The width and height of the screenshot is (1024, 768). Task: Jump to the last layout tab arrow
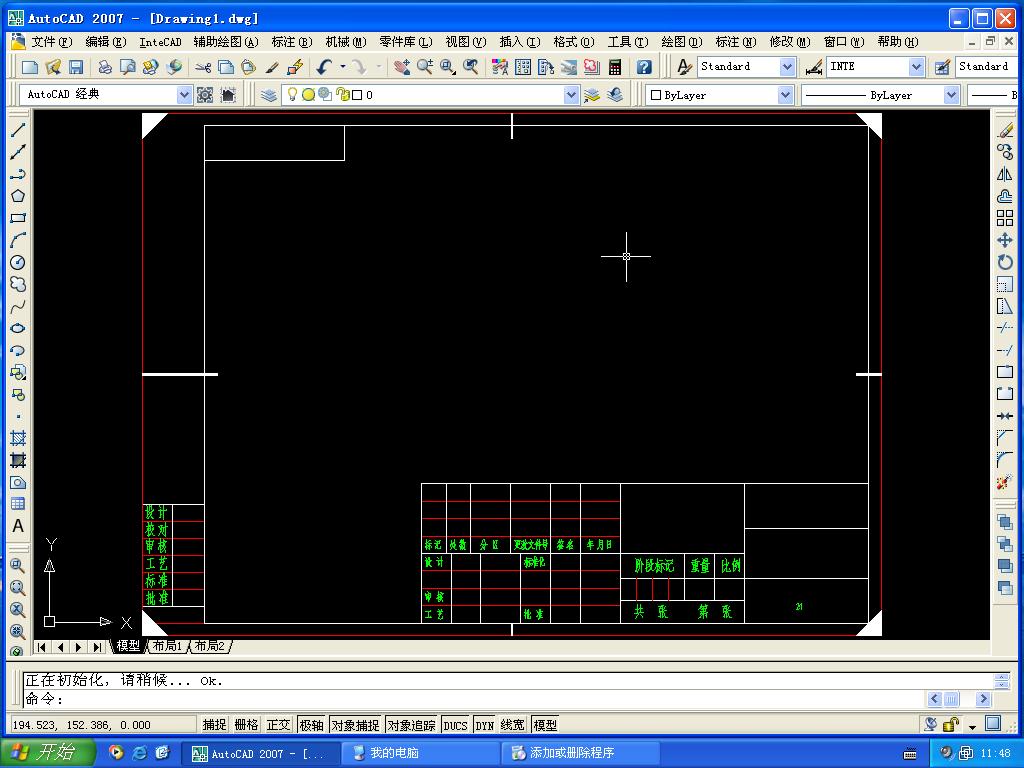pyautogui.click(x=97, y=647)
